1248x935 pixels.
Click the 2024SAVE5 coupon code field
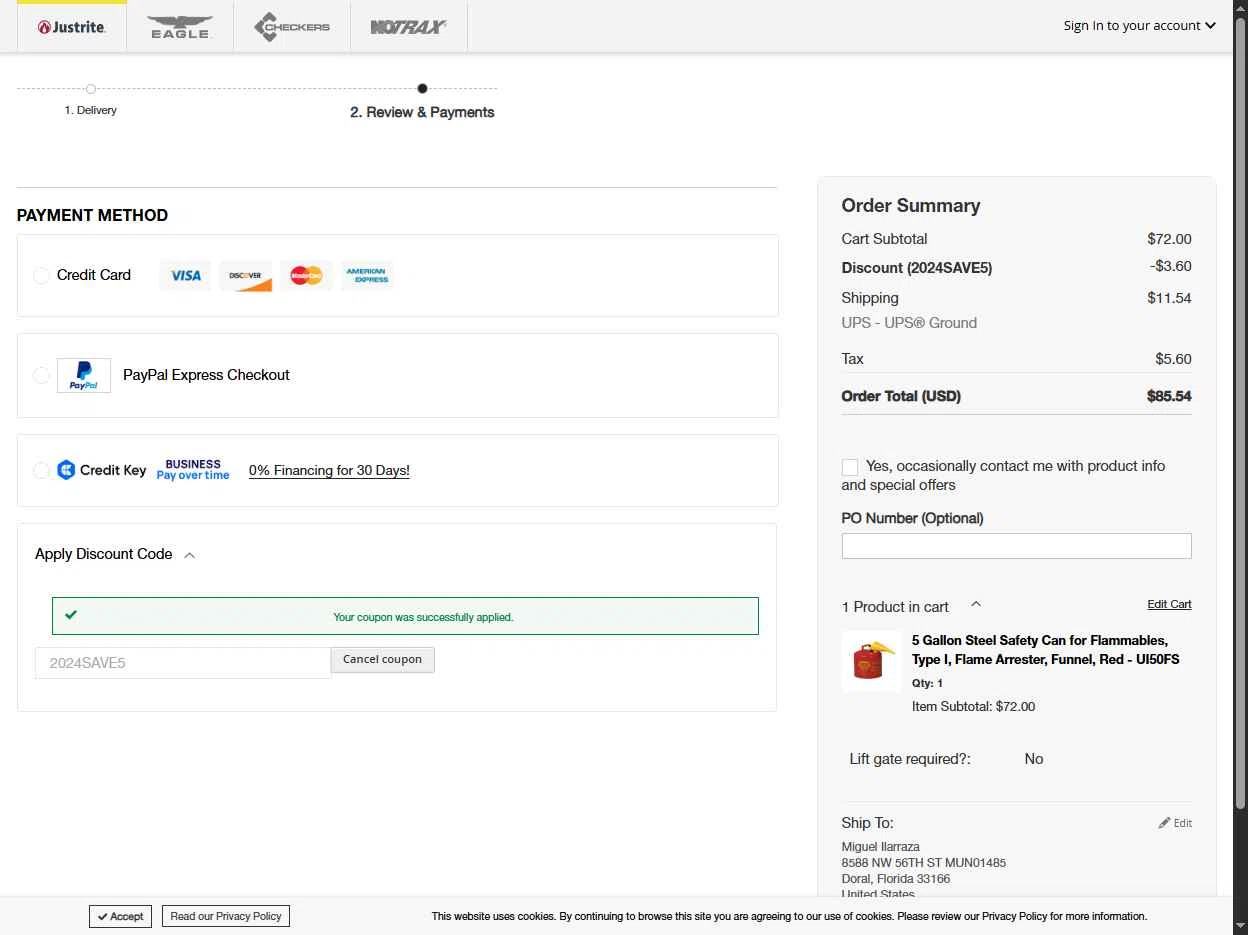[183, 663]
